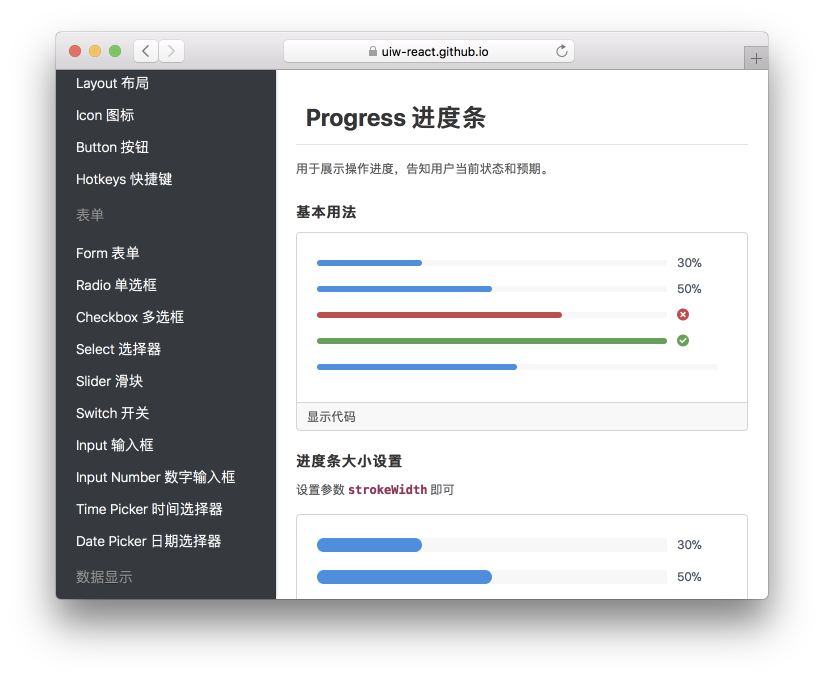Click the green completed progress bar
Screen dimensions: 824x679
[492, 341]
